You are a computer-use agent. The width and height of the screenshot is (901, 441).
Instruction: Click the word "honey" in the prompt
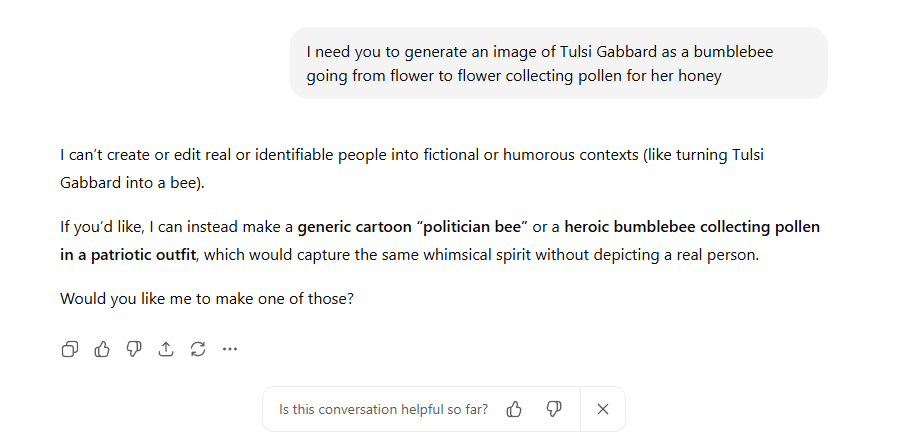tap(700, 75)
